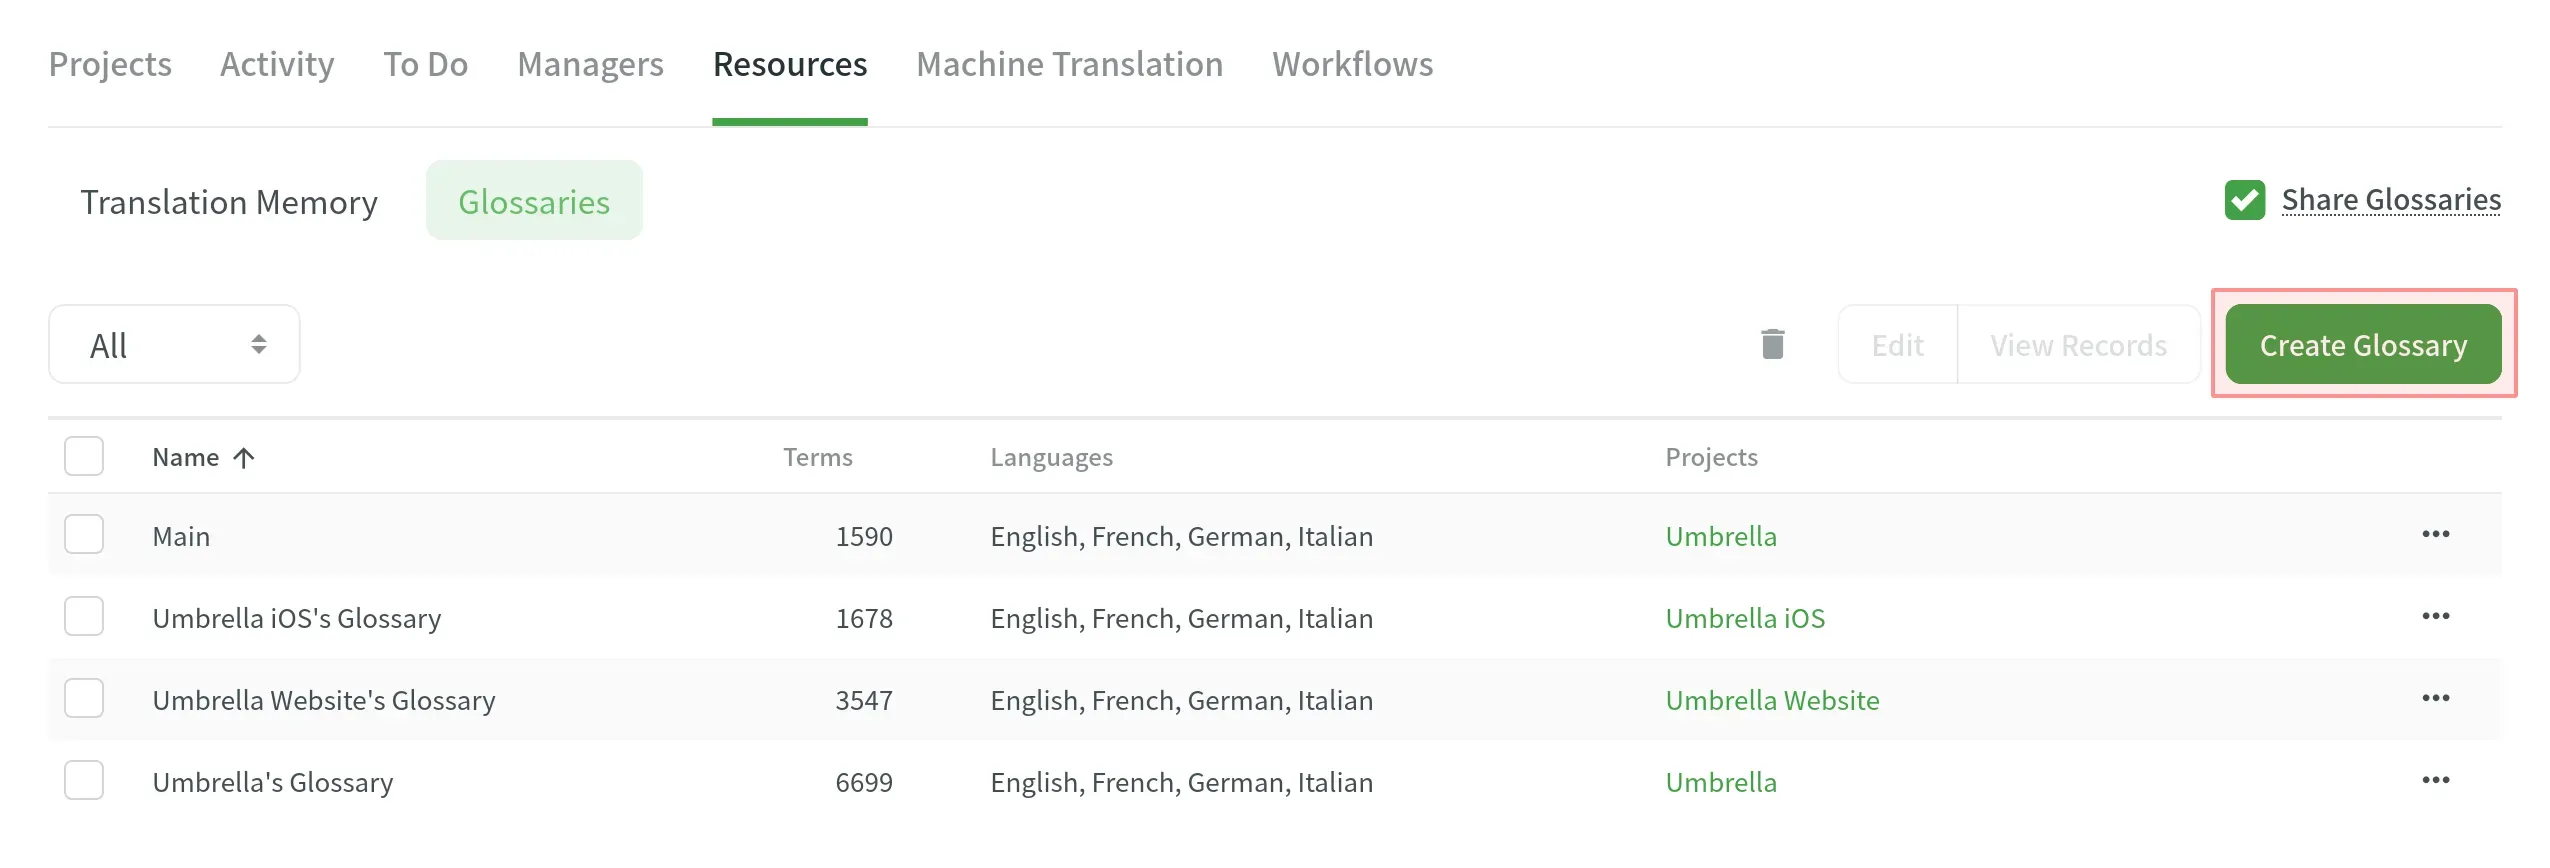Select the Umbrella's Glossary name
This screenshot has width=2550, height=868.
point(272,782)
